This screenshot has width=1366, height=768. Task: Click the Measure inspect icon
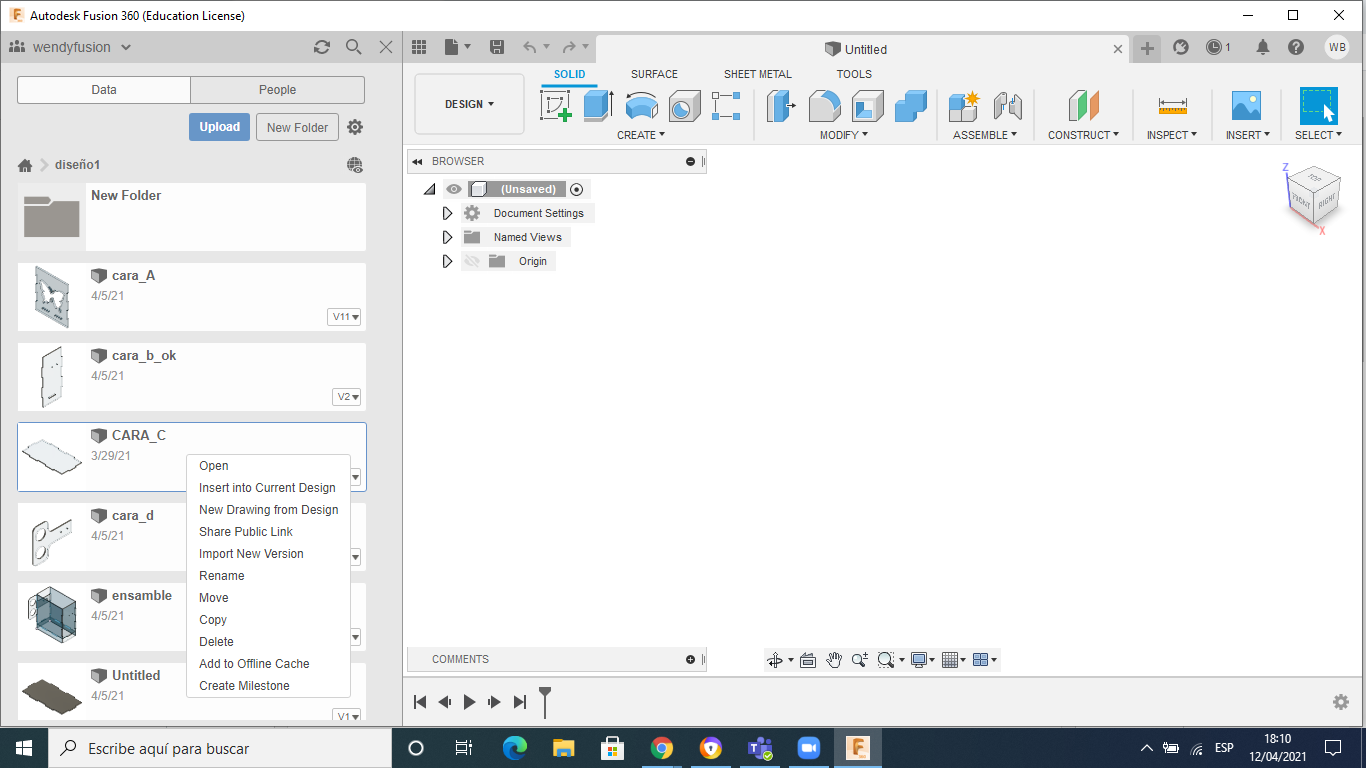point(1172,106)
